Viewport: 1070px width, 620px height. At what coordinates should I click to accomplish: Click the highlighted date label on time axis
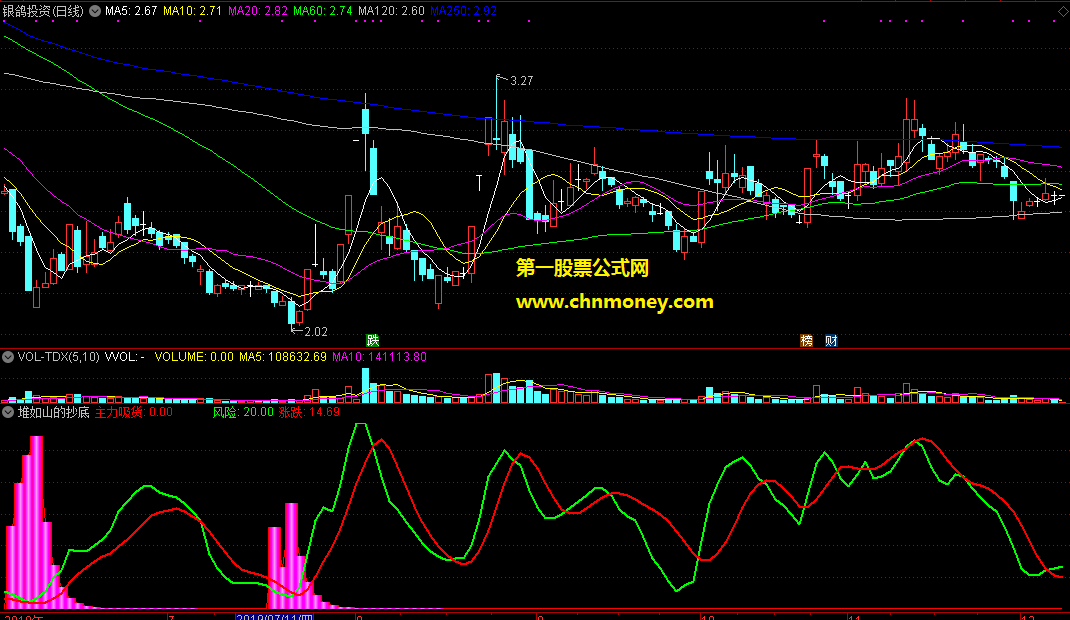pyautogui.click(x=274, y=617)
